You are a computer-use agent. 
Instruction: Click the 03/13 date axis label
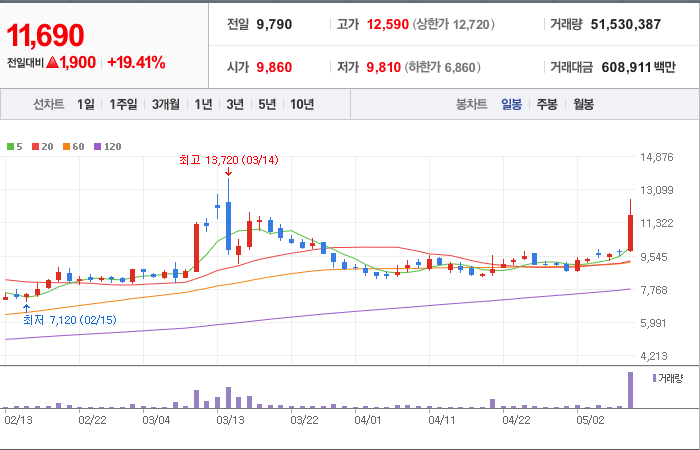(x=230, y=420)
